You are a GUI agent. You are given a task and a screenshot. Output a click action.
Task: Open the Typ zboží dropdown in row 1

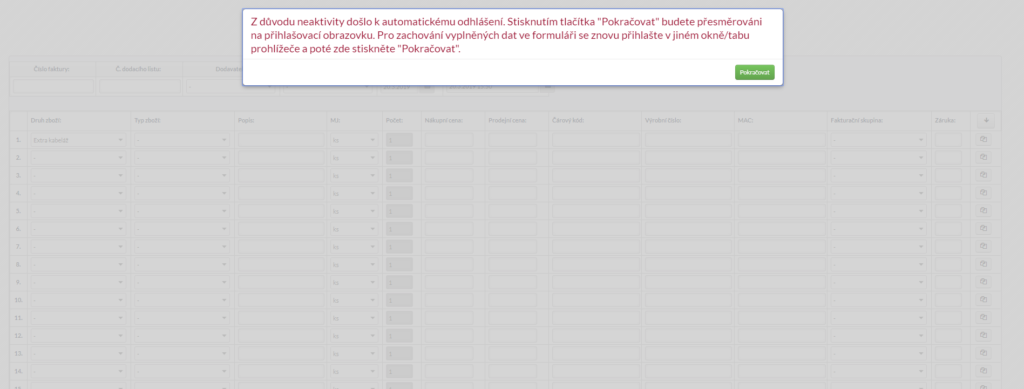pyautogui.click(x=182, y=140)
